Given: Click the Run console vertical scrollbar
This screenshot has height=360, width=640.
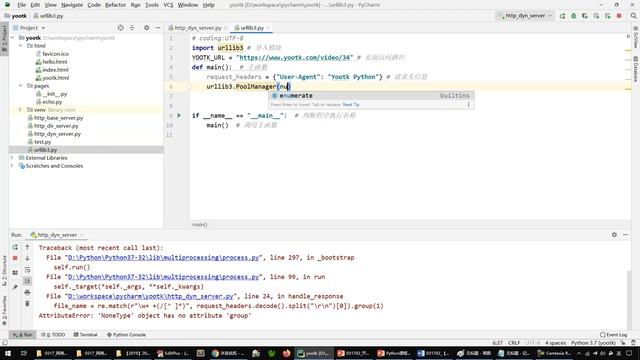Looking at the screenshot, I should 629,299.
